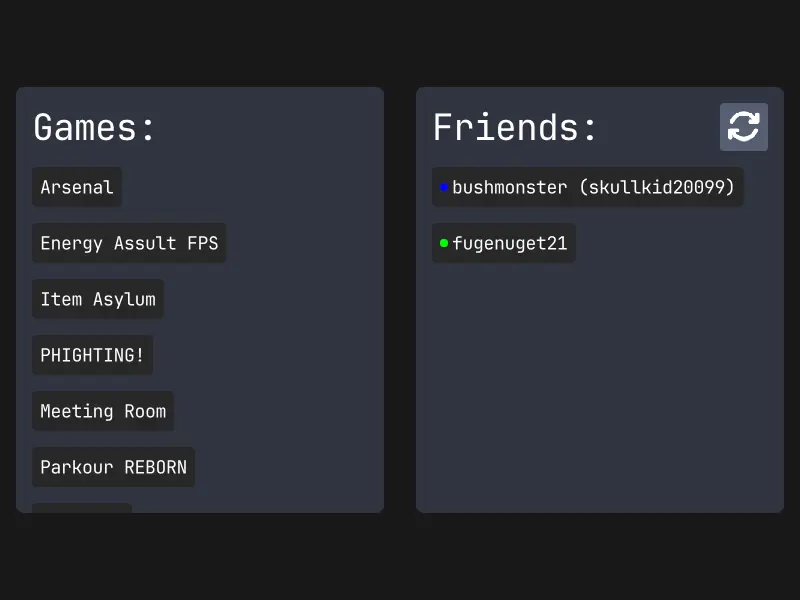Click the cut-off game button below Parkour REBORN

click(82, 508)
